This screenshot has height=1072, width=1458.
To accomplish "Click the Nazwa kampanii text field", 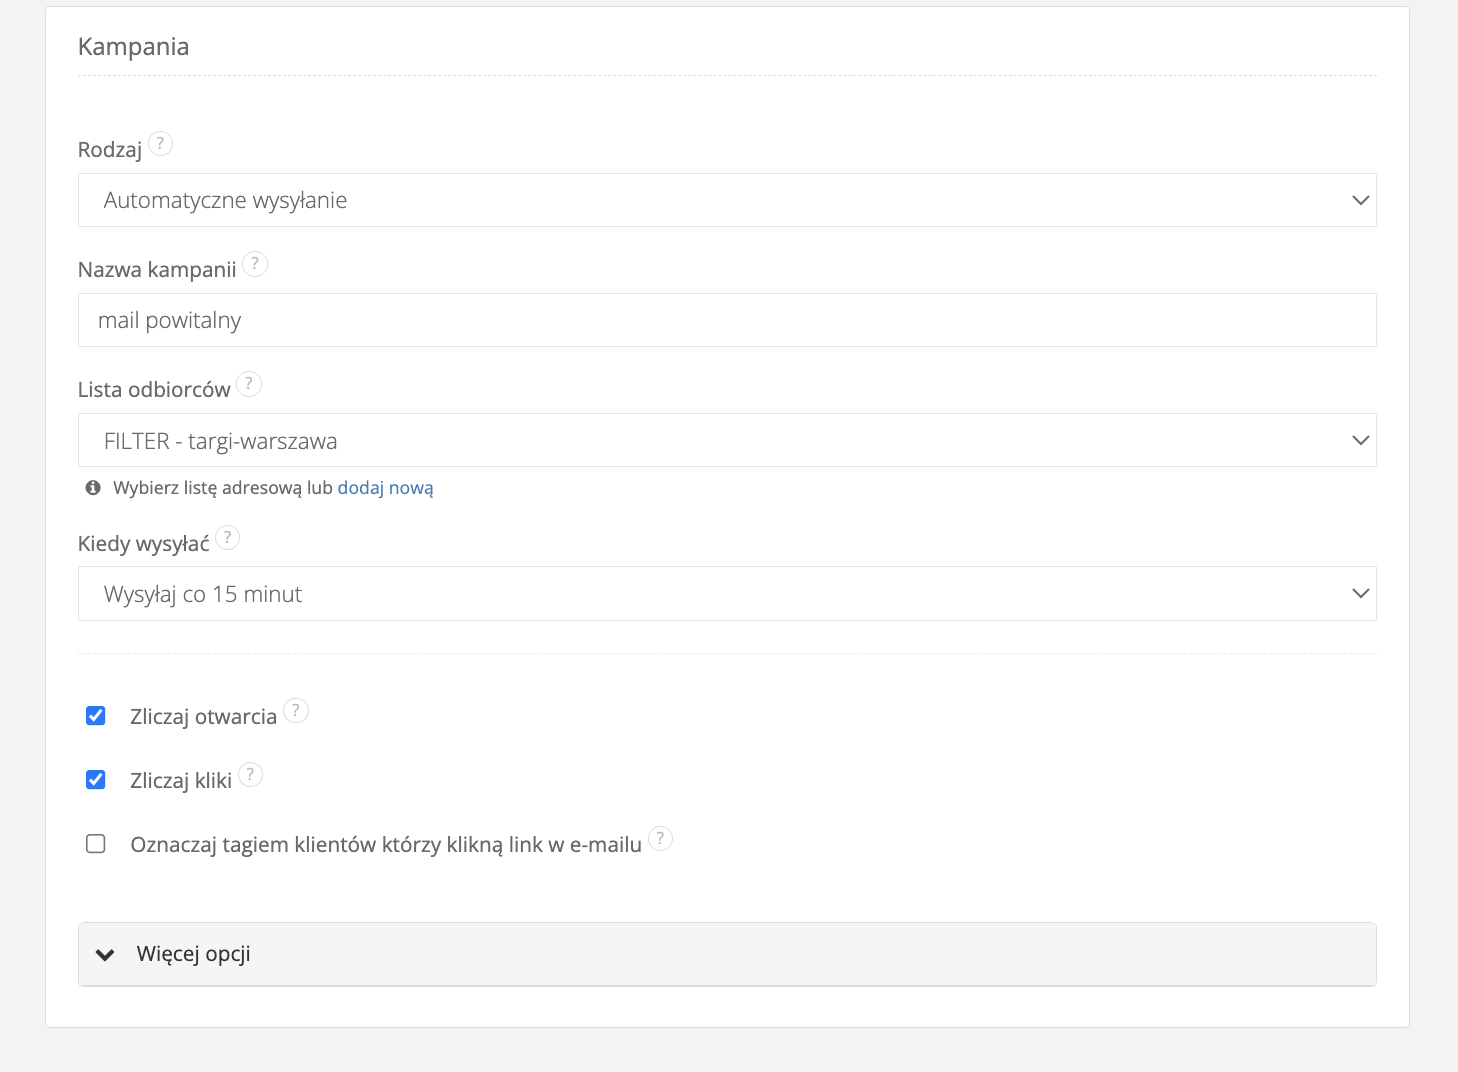I will pos(727,320).
